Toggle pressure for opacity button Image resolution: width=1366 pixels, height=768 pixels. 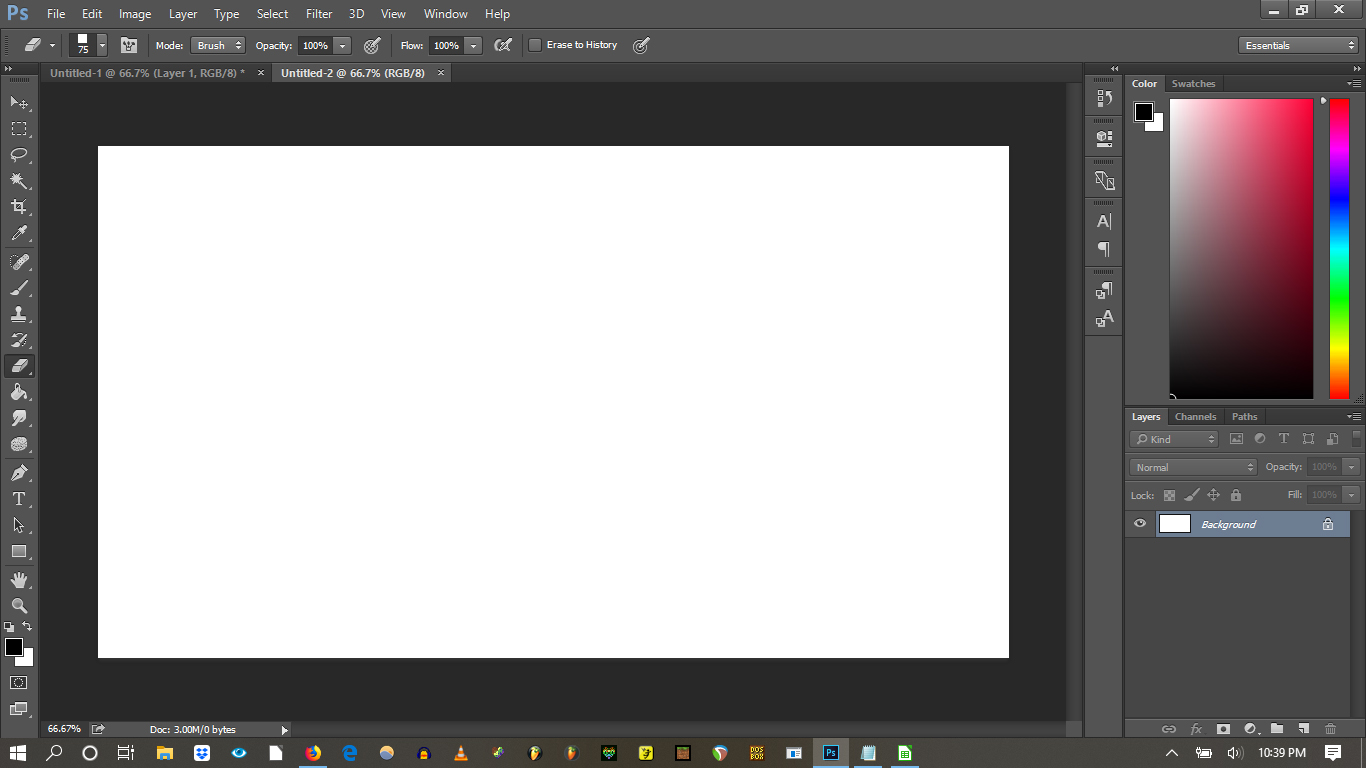click(372, 45)
